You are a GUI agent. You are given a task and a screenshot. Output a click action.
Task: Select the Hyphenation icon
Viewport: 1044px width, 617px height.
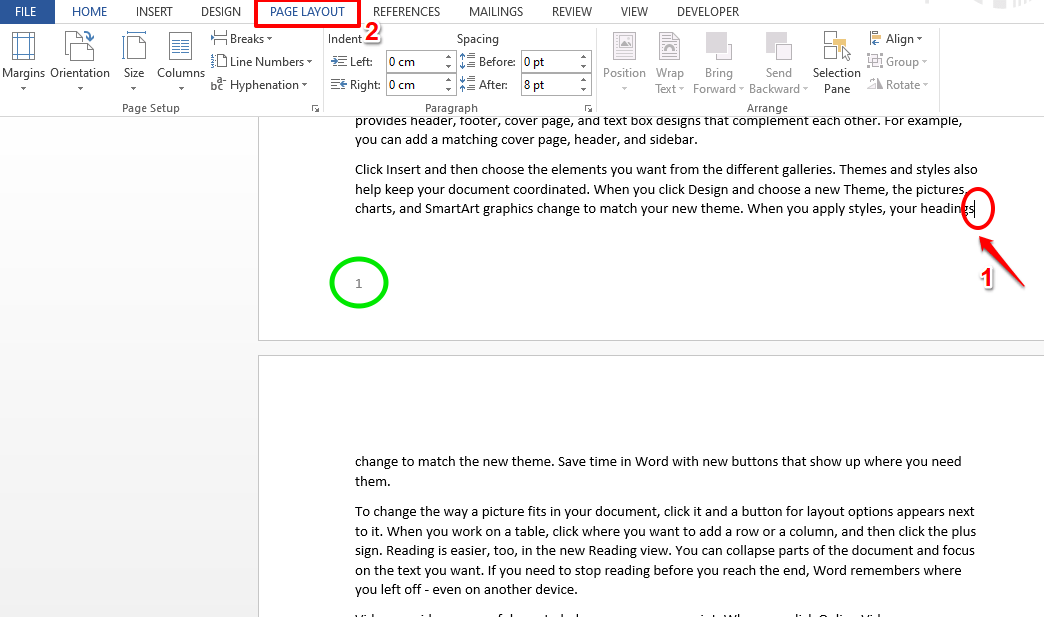(259, 84)
